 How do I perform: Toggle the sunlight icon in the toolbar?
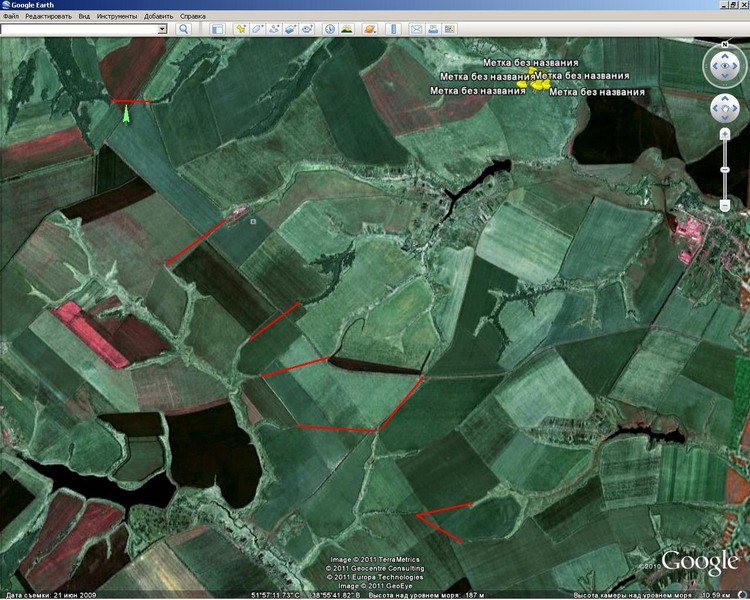coord(346,30)
